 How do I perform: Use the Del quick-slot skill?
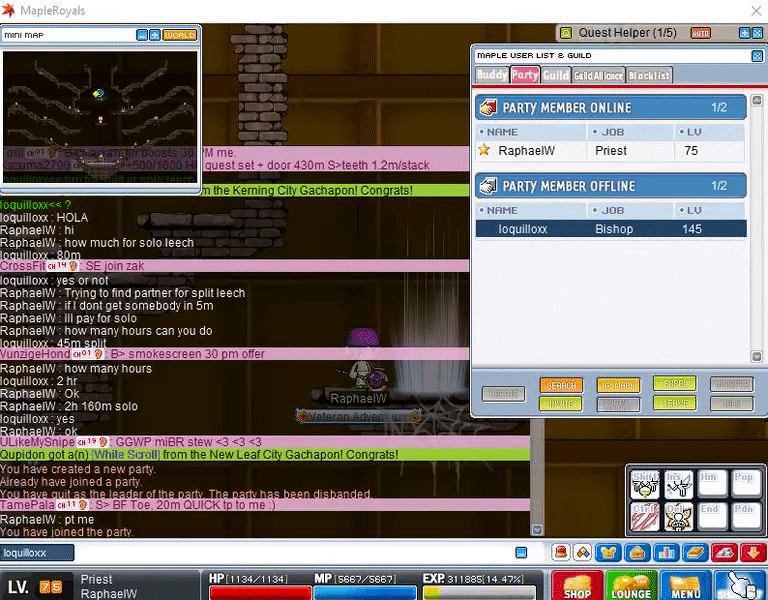tap(678, 517)
